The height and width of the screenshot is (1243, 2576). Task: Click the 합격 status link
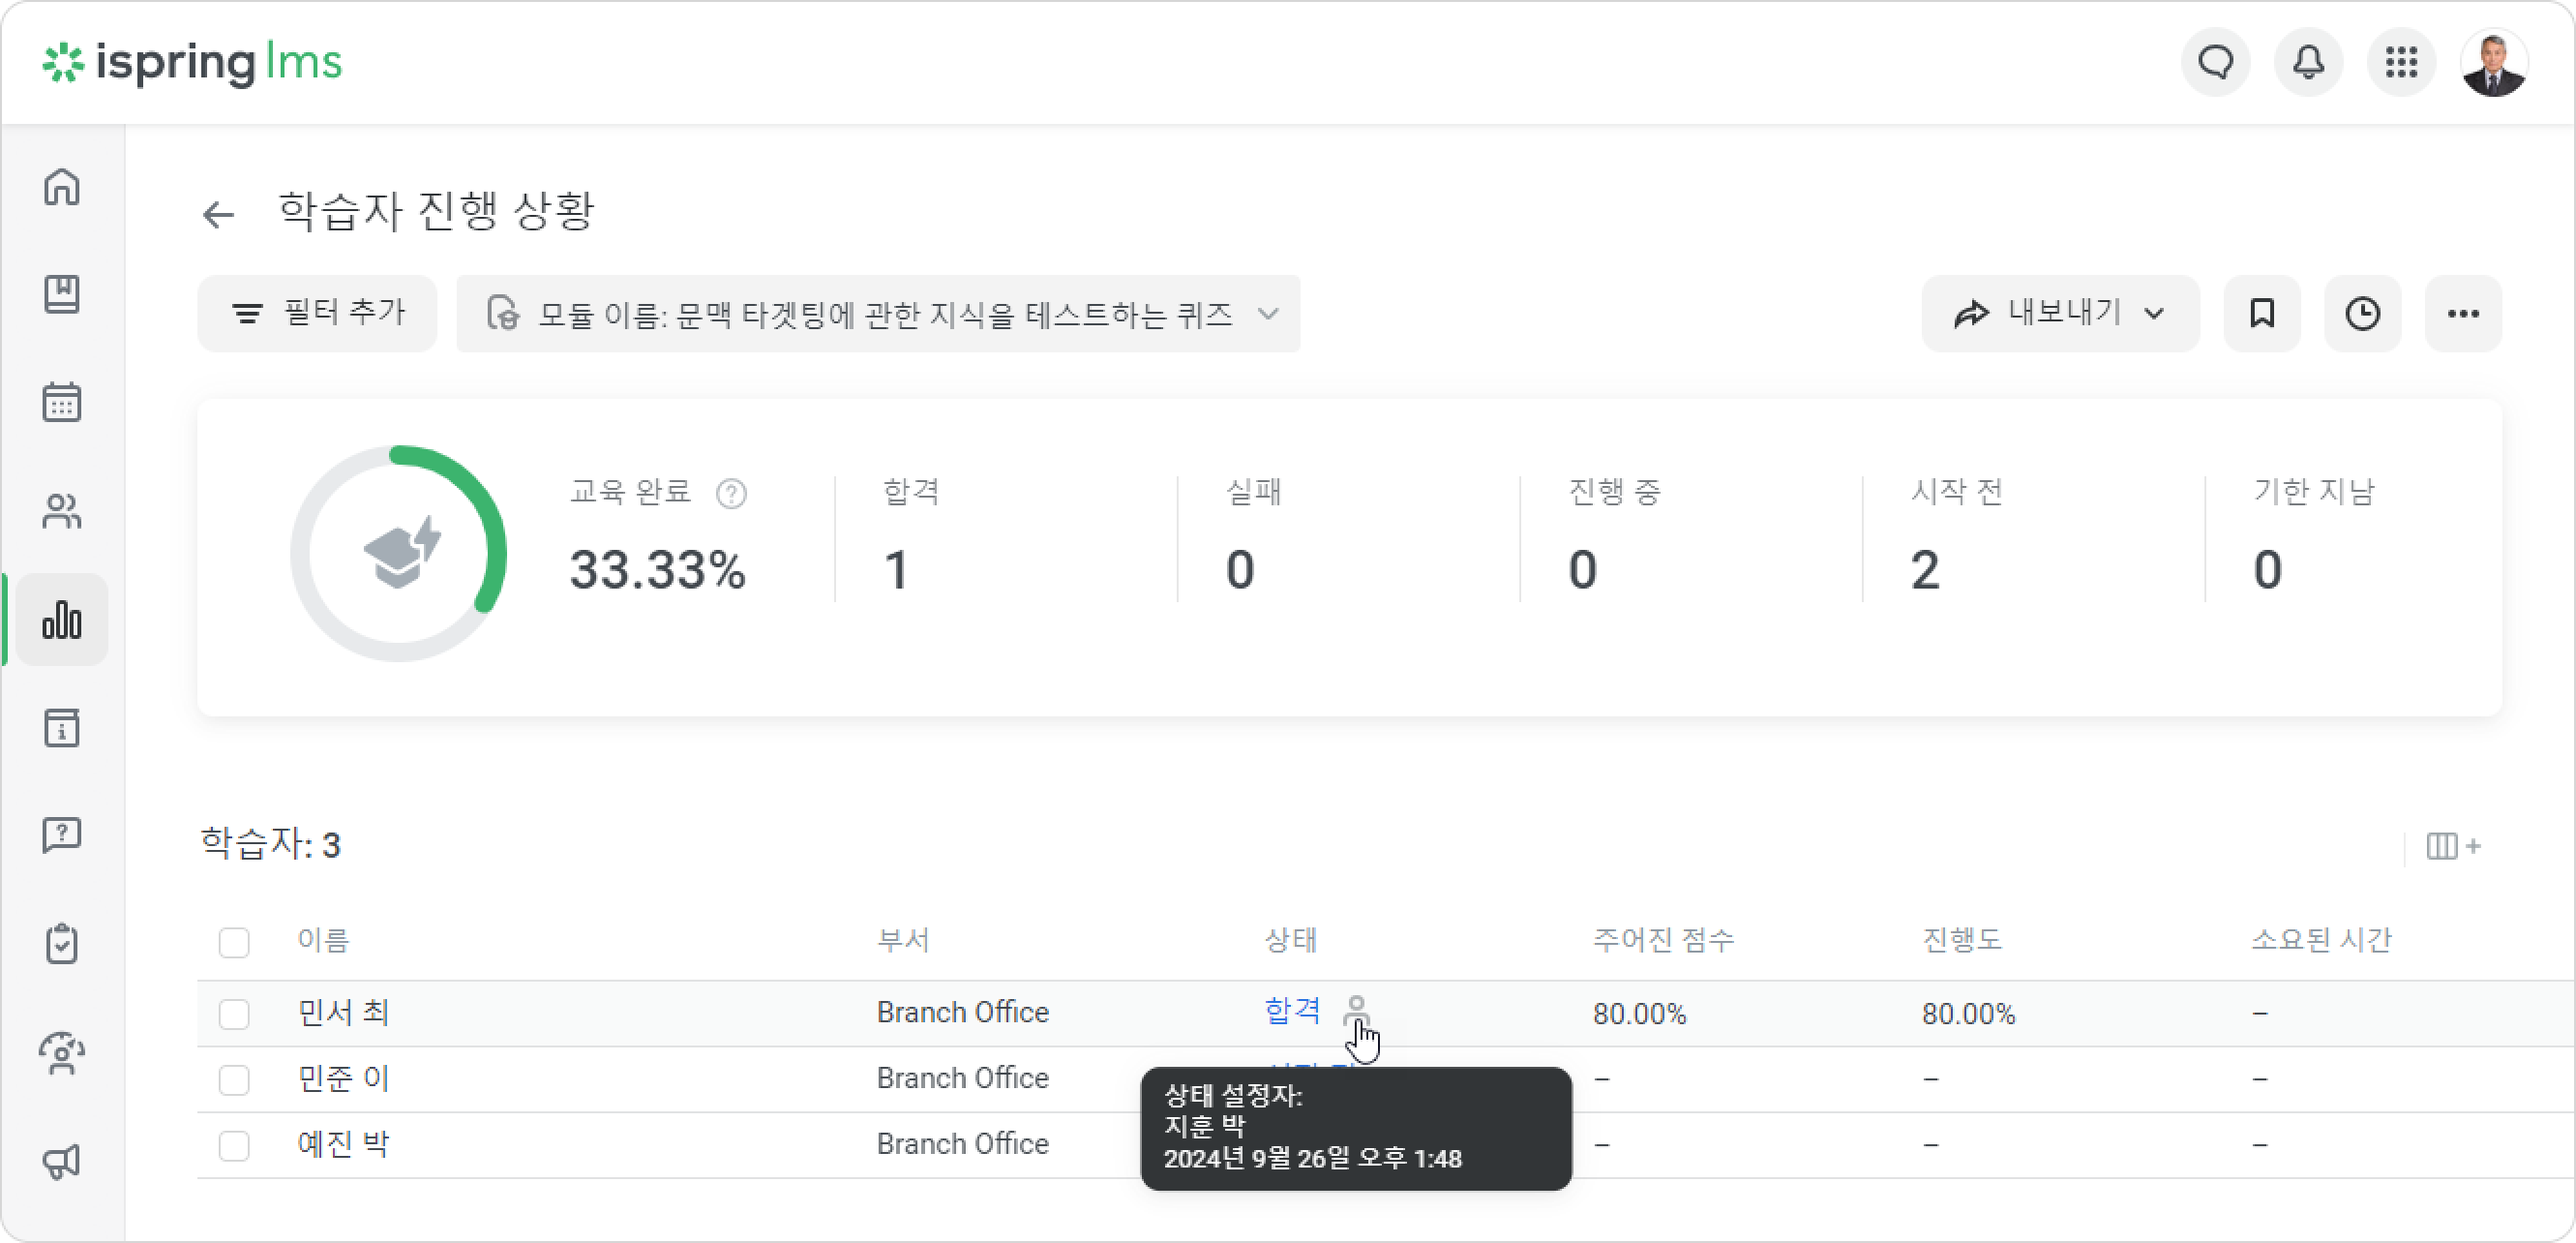click(1292, 1011)
